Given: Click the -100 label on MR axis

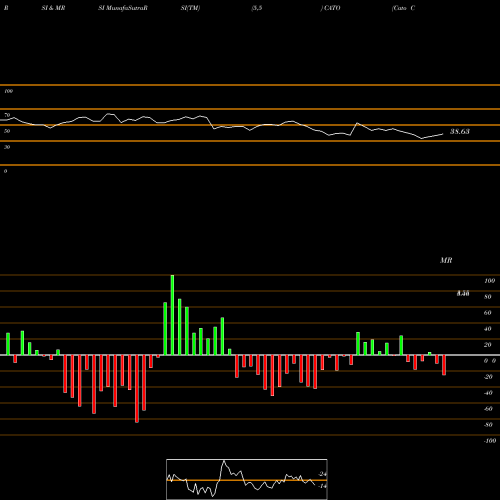Looking at the screenshot, I should tap(490, 441).
